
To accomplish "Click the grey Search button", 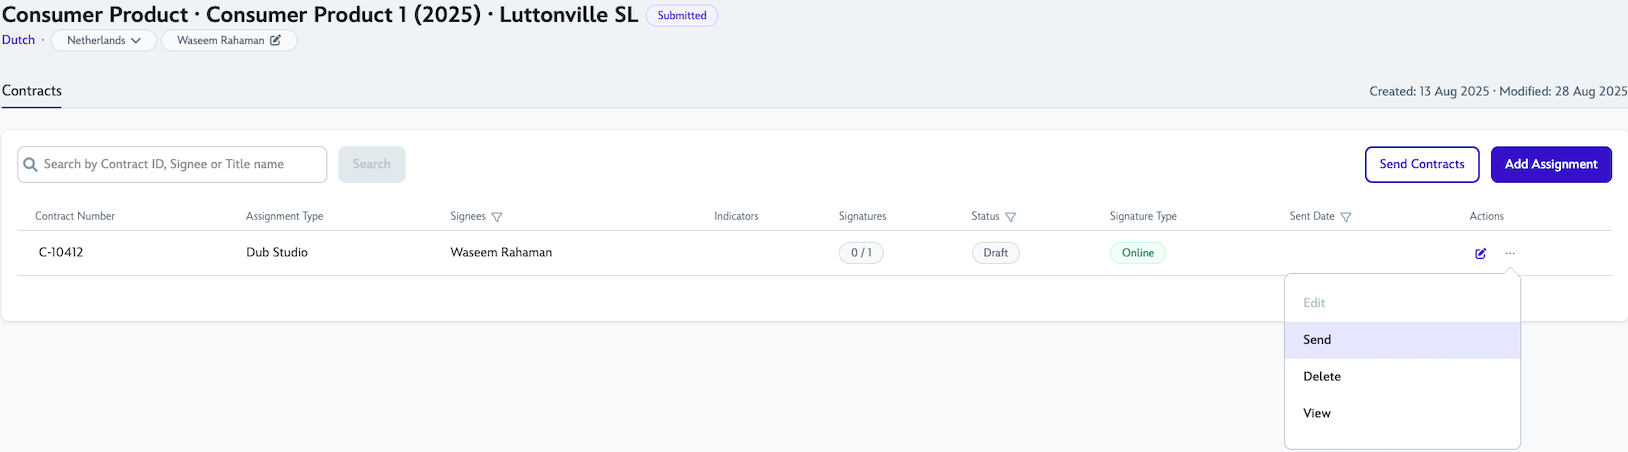I will coord(371,164).
